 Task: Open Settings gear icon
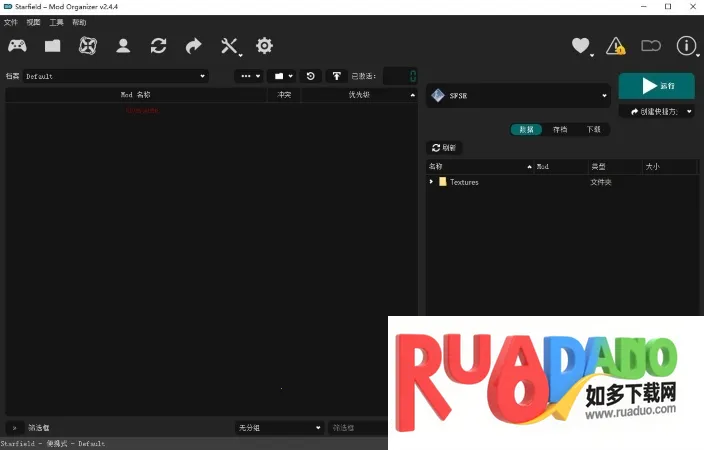[264, 45]
